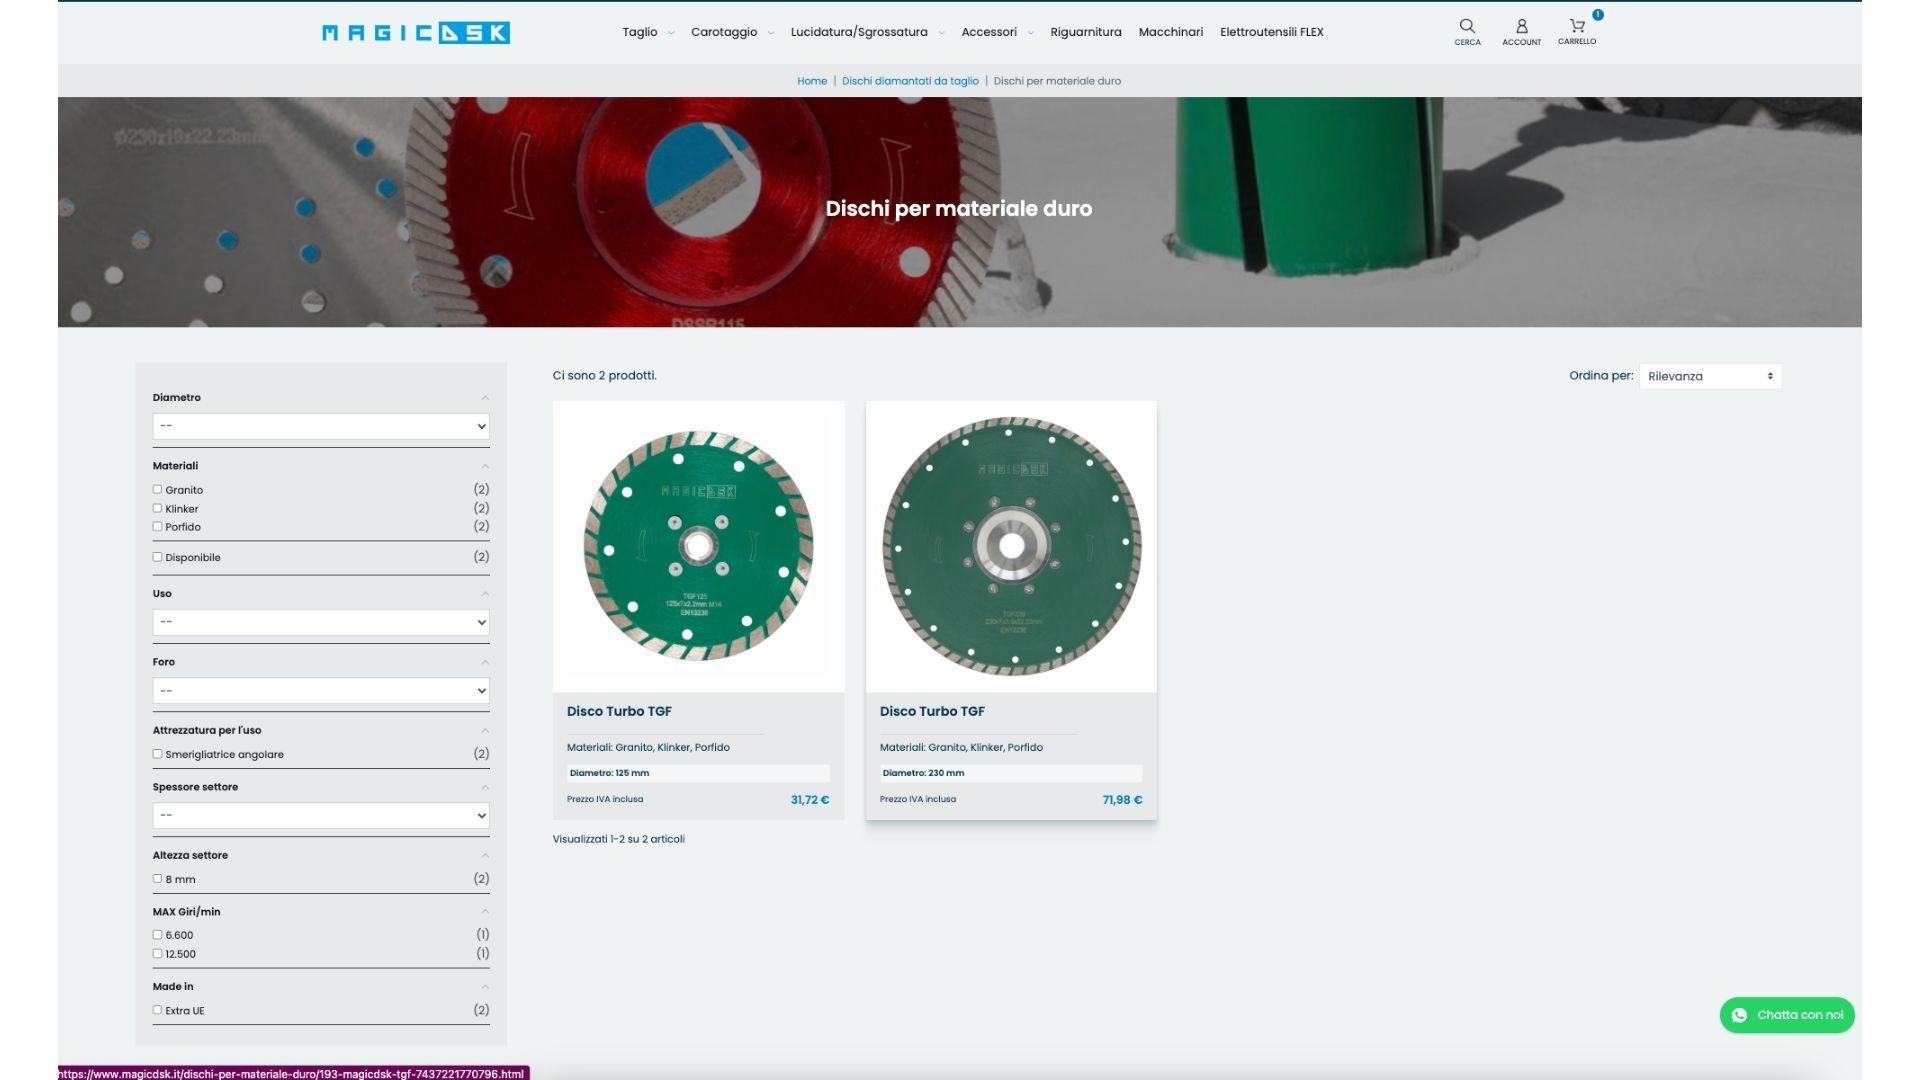Click 'Ci sono 2 prodotti.' text
Screen dimensions: 1920x1080
click(605, 376)
